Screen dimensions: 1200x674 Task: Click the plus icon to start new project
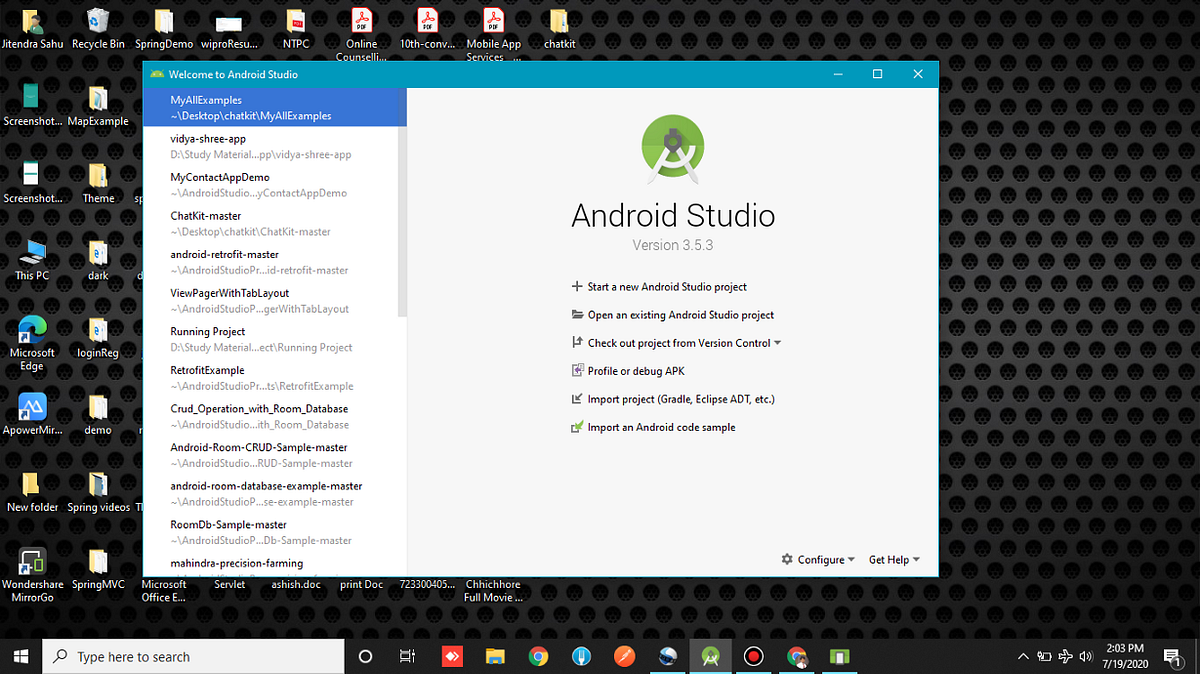click(x=575, y=287)
